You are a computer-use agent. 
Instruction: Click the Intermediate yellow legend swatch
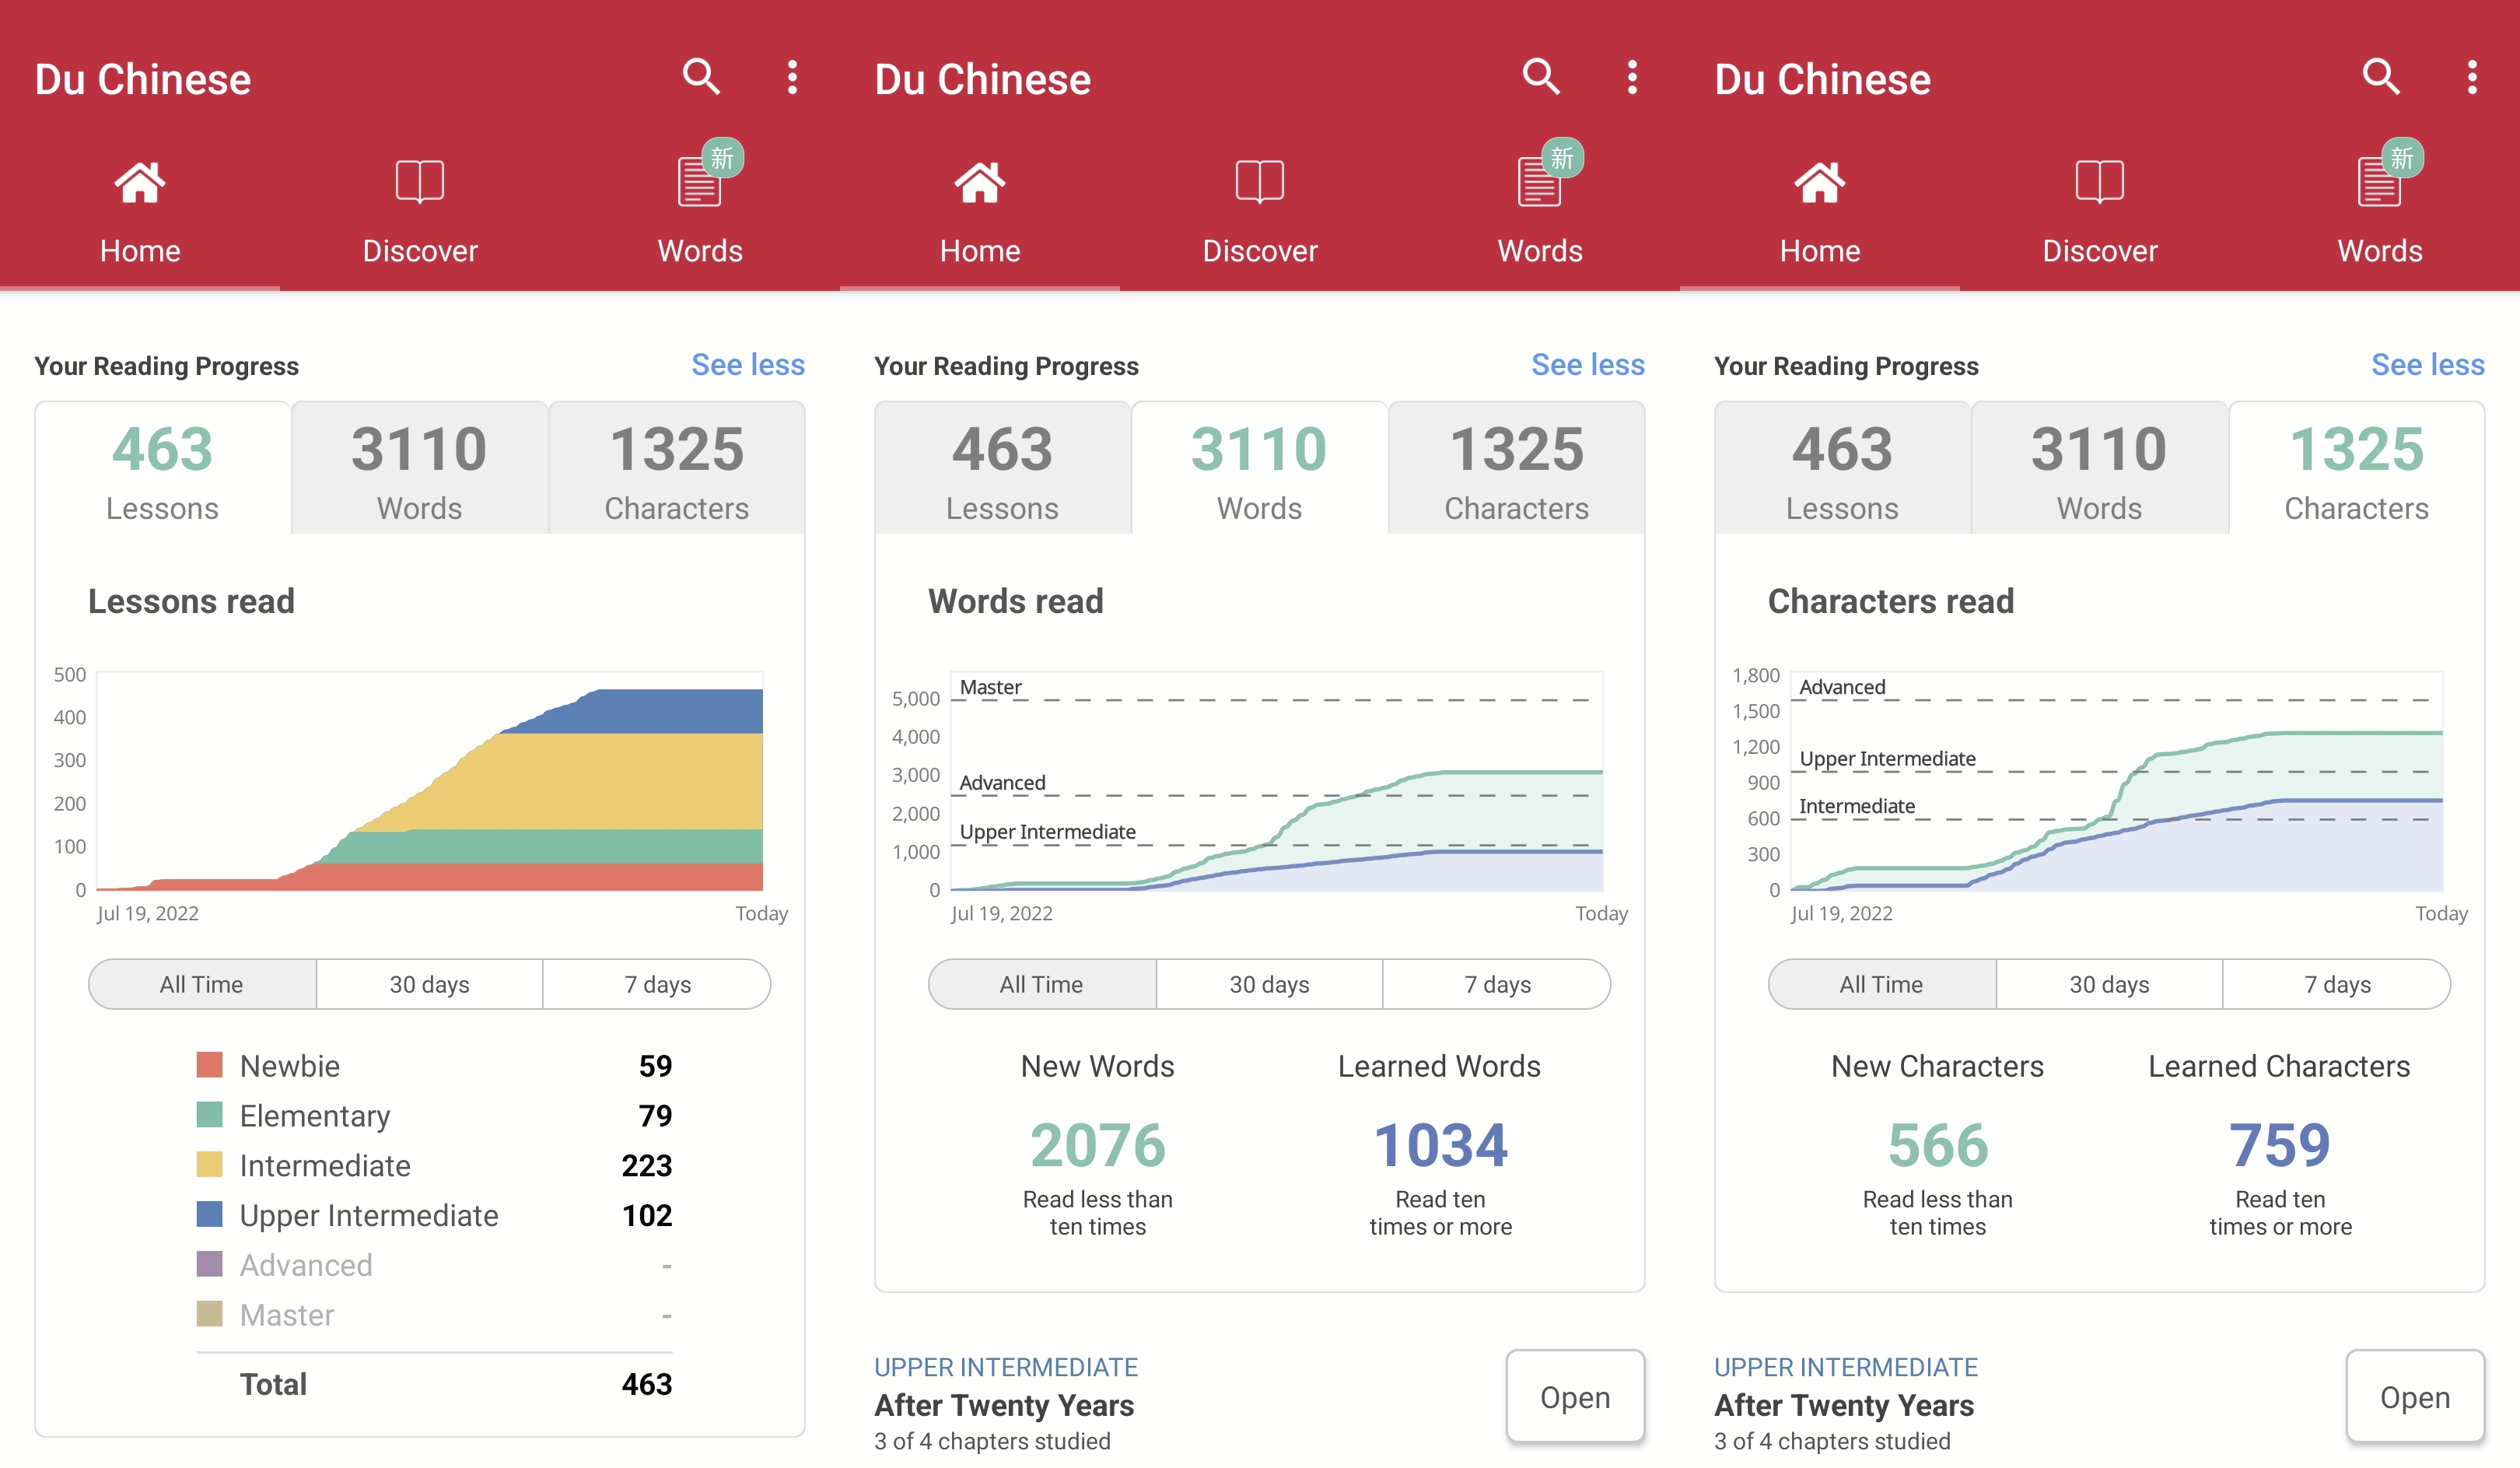pos(209,1165)
